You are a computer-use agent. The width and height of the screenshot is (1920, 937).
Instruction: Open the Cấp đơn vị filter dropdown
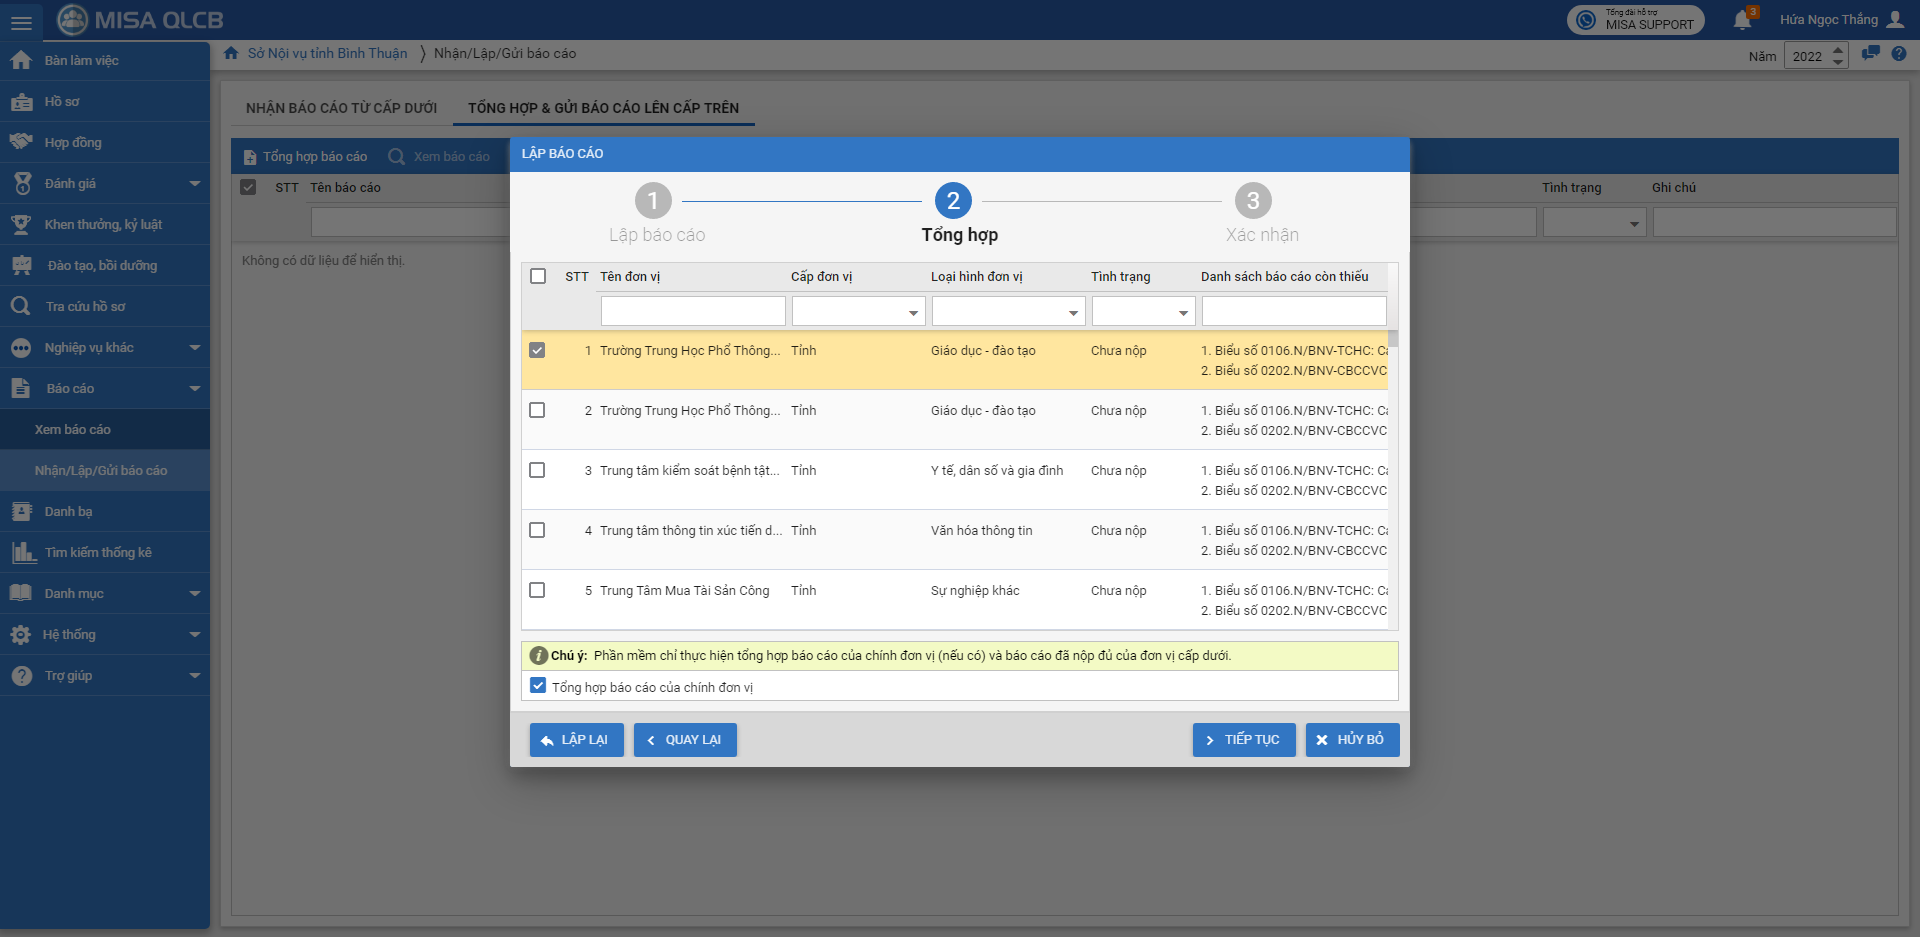(x=912, y=313)
